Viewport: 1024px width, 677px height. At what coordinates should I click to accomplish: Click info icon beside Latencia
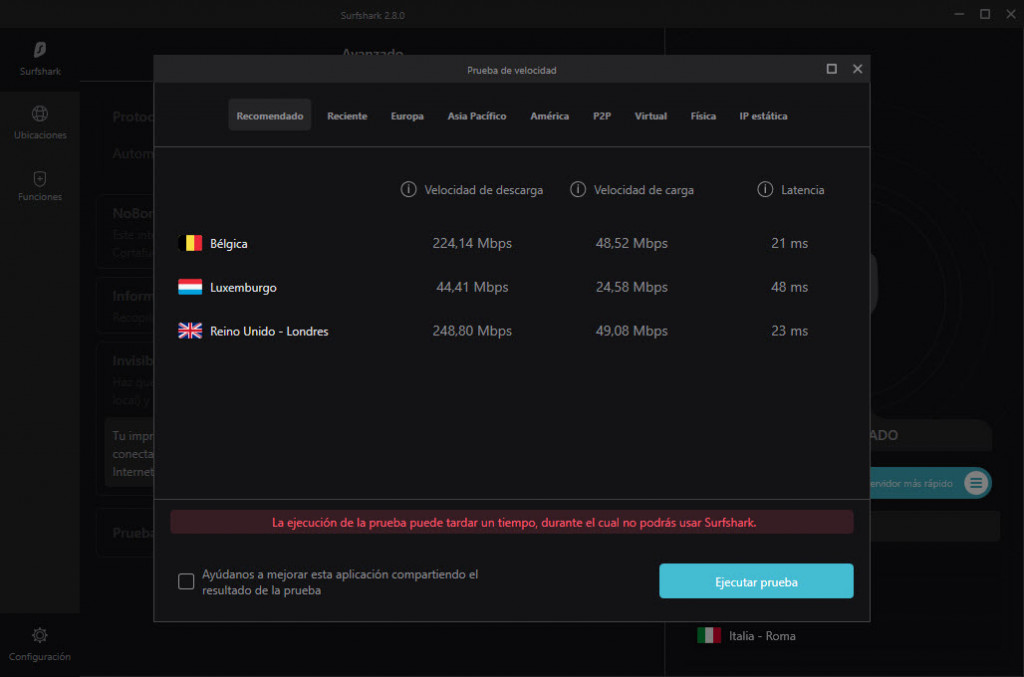pos(765,189)
